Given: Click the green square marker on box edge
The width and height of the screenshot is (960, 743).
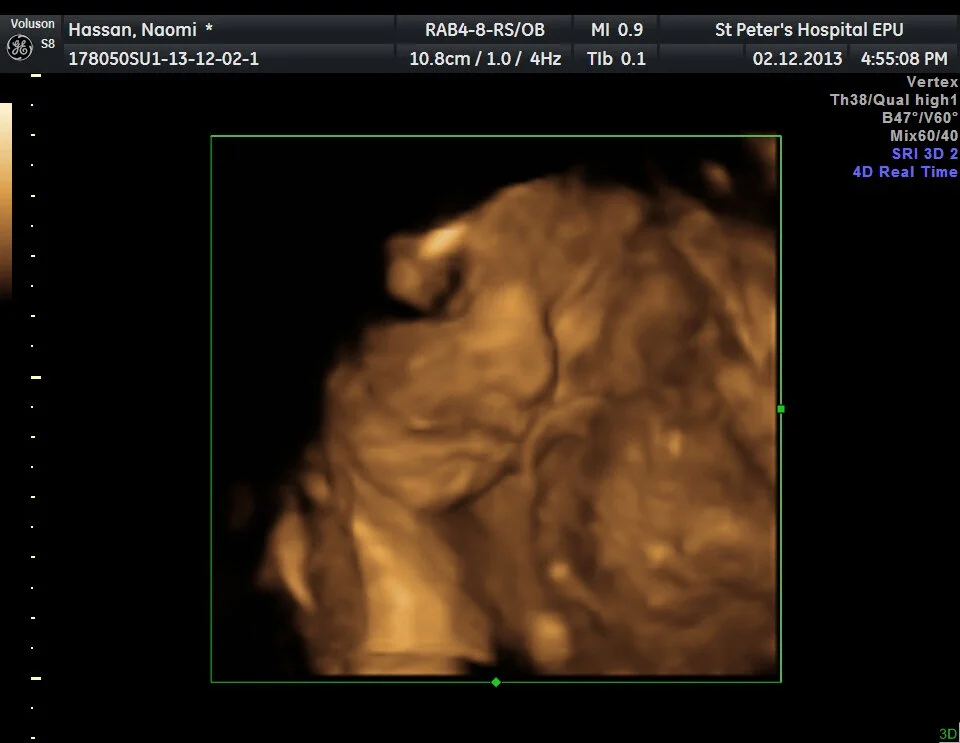Looking at the screenshot, I should pyautogui.click(x=781, y=409).
